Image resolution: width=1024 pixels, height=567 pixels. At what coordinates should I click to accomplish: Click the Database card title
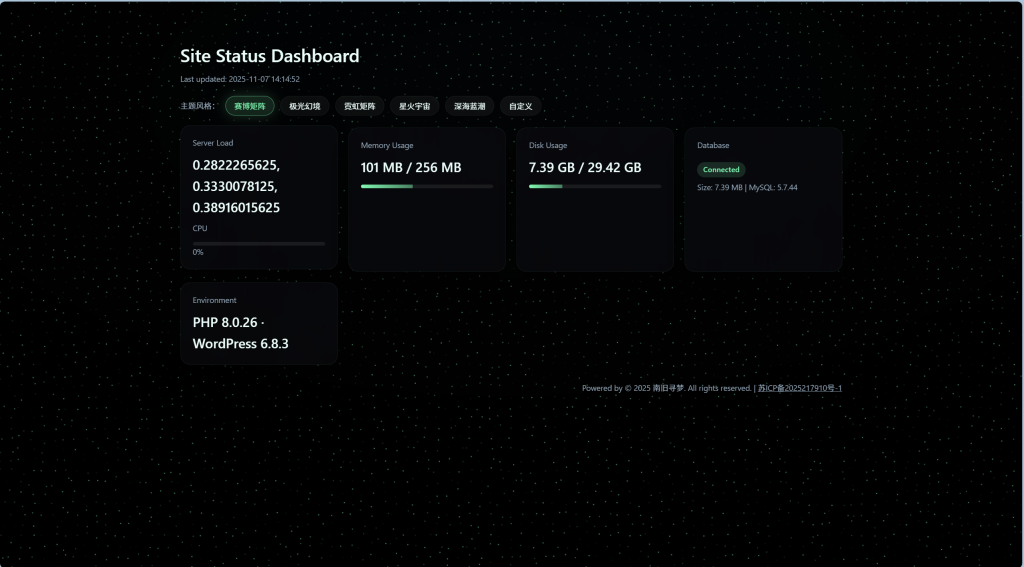pyautogui.click(x=713, y=145)
